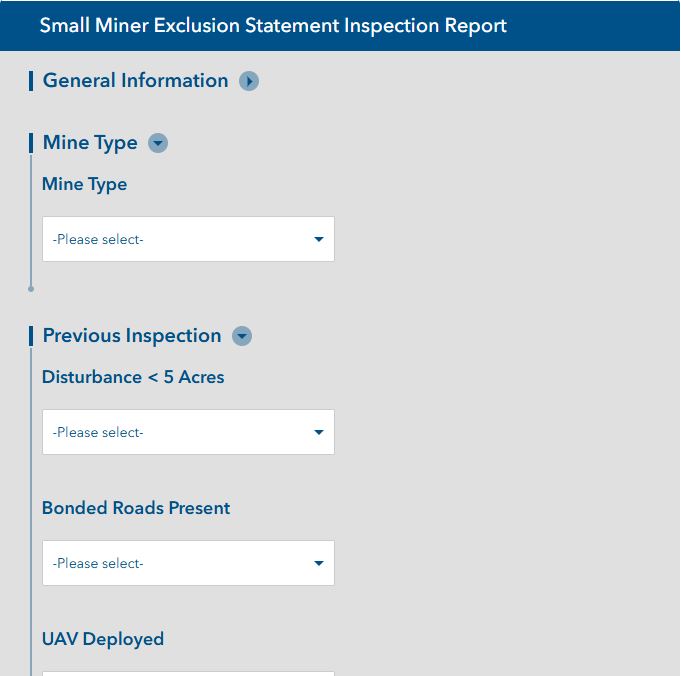
Task: Click the end dot of Mine Type section line
Action: (x=31, y=289)
